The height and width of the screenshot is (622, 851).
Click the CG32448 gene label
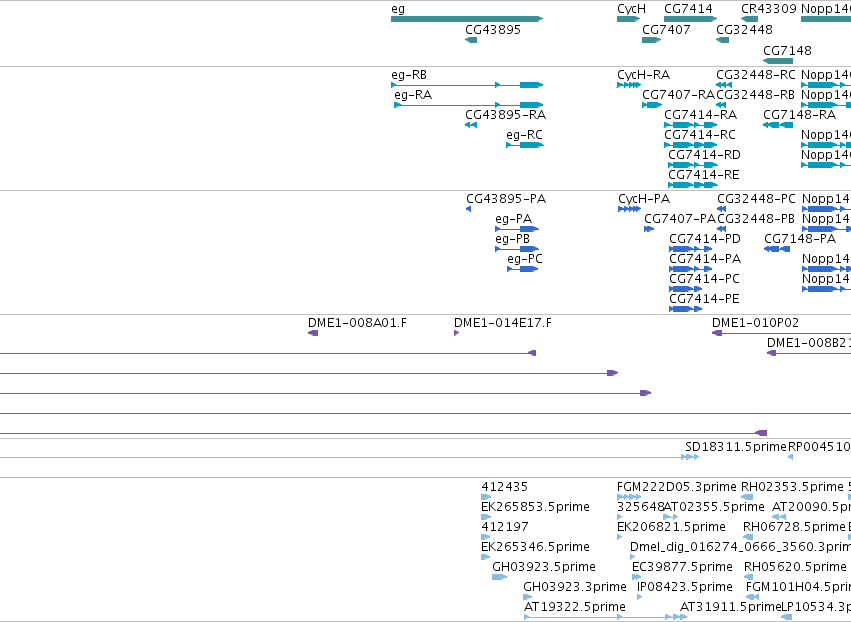pyautogui.click(x=744, y=29)
